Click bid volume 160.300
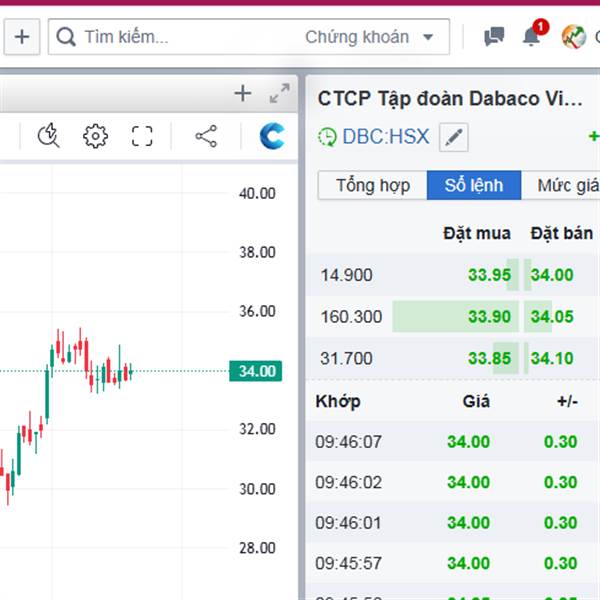 click(x=351, y=317)
